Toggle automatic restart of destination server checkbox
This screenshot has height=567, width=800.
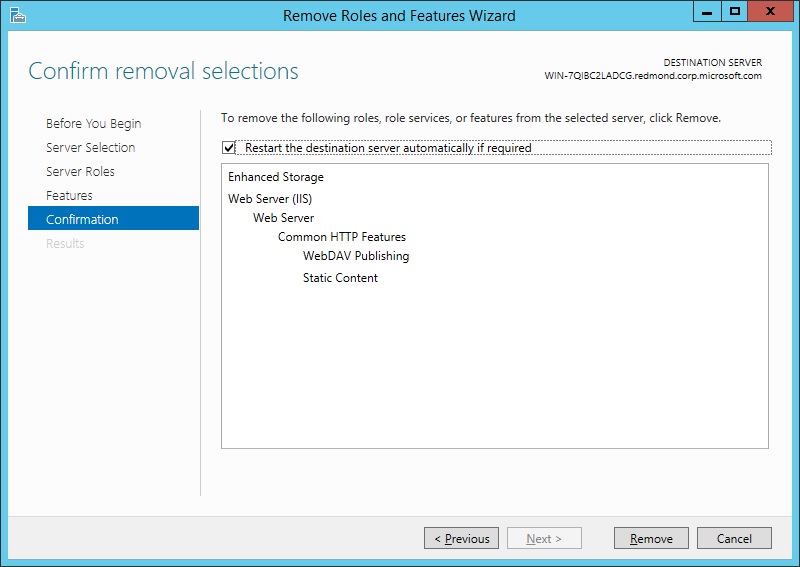click(x=228, y=148)
